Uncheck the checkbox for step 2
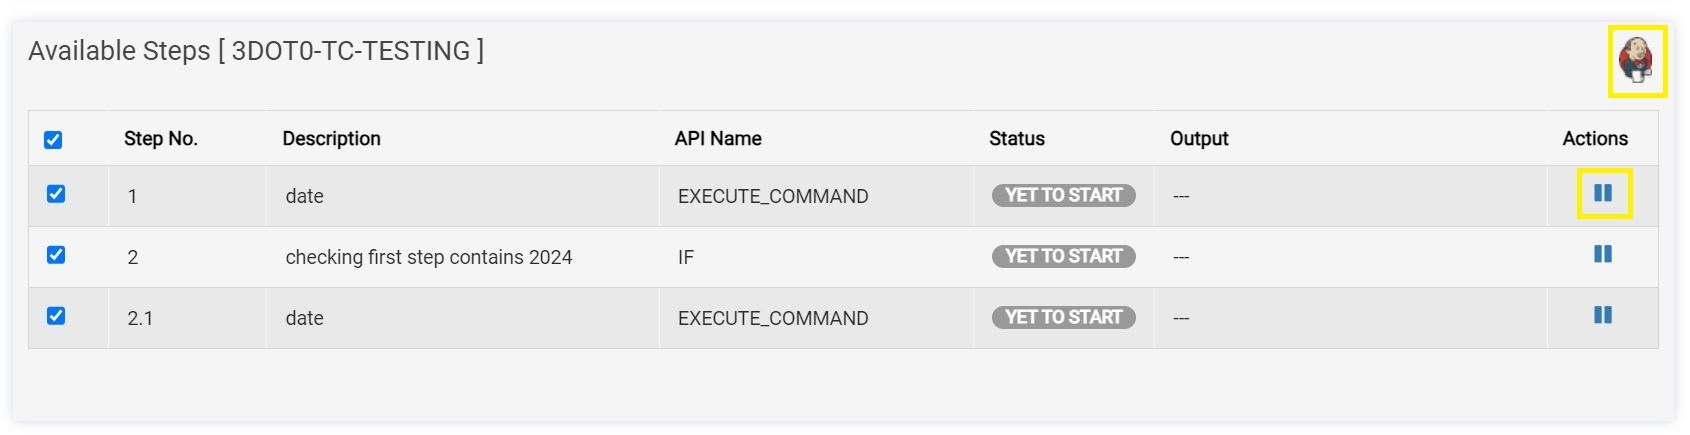Image resolution: width=1690 pixels, height=435 pixels. pyautogui.click(x=56, y=255)
